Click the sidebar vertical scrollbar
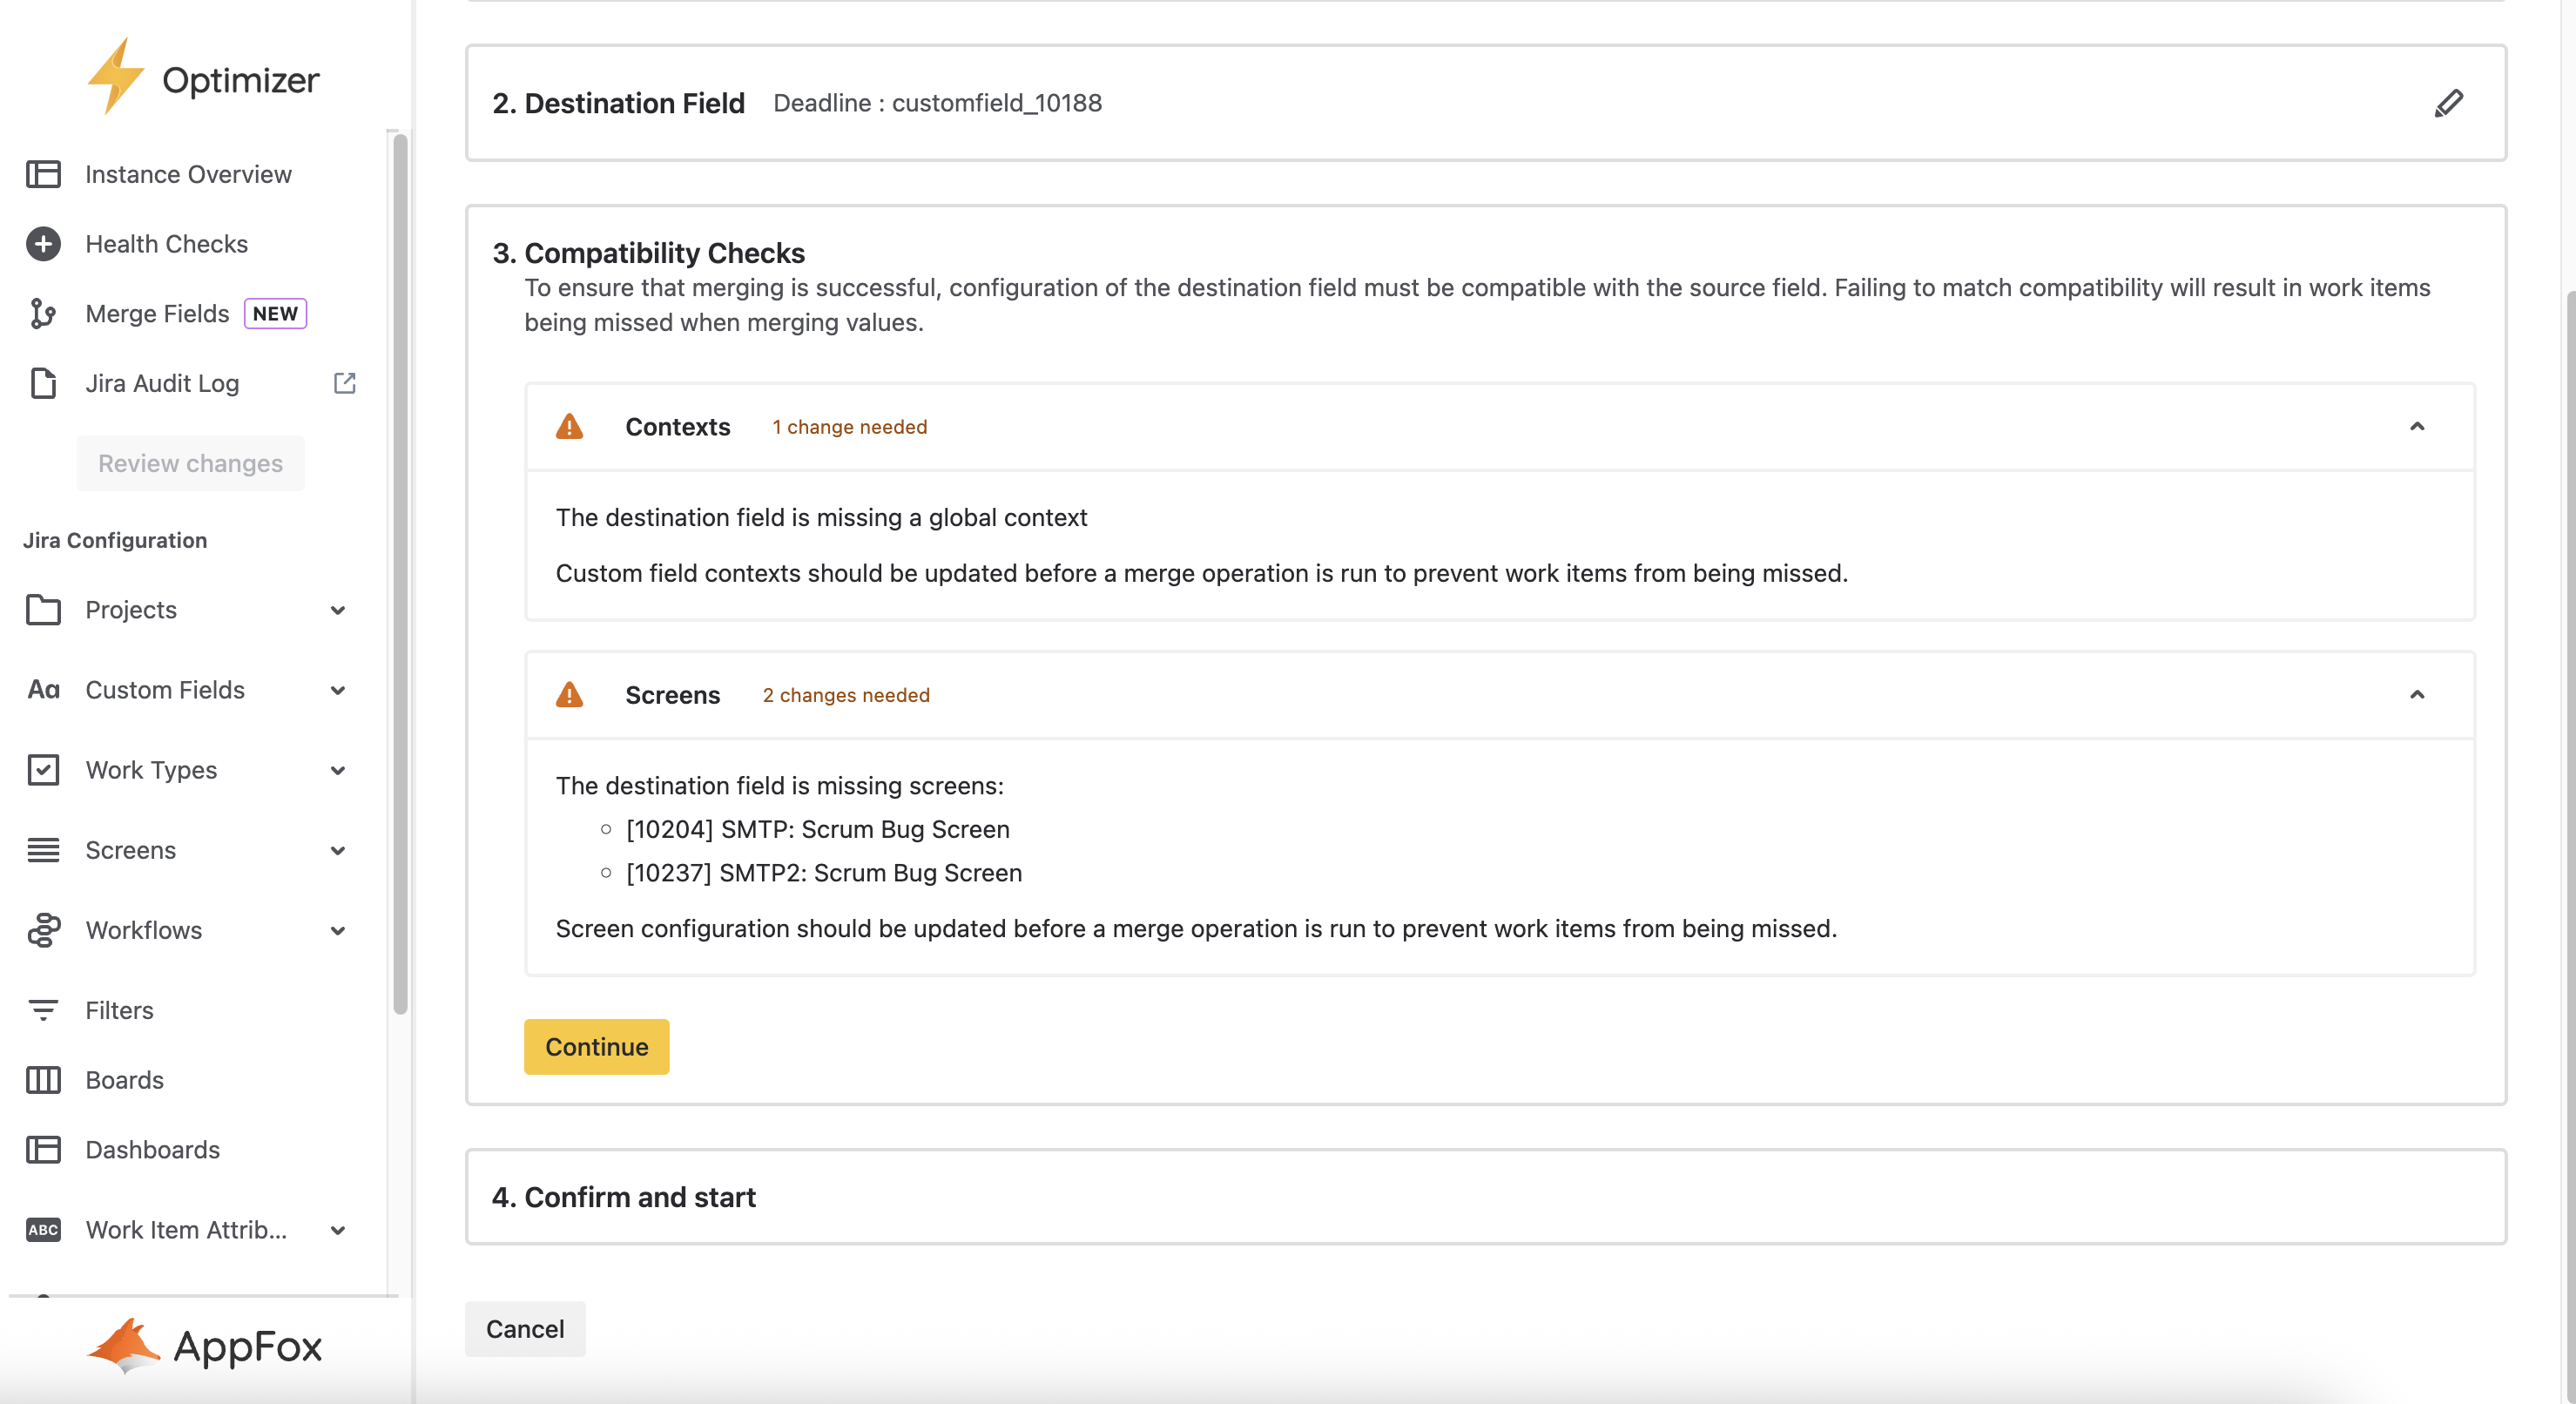 coord(400,575)
